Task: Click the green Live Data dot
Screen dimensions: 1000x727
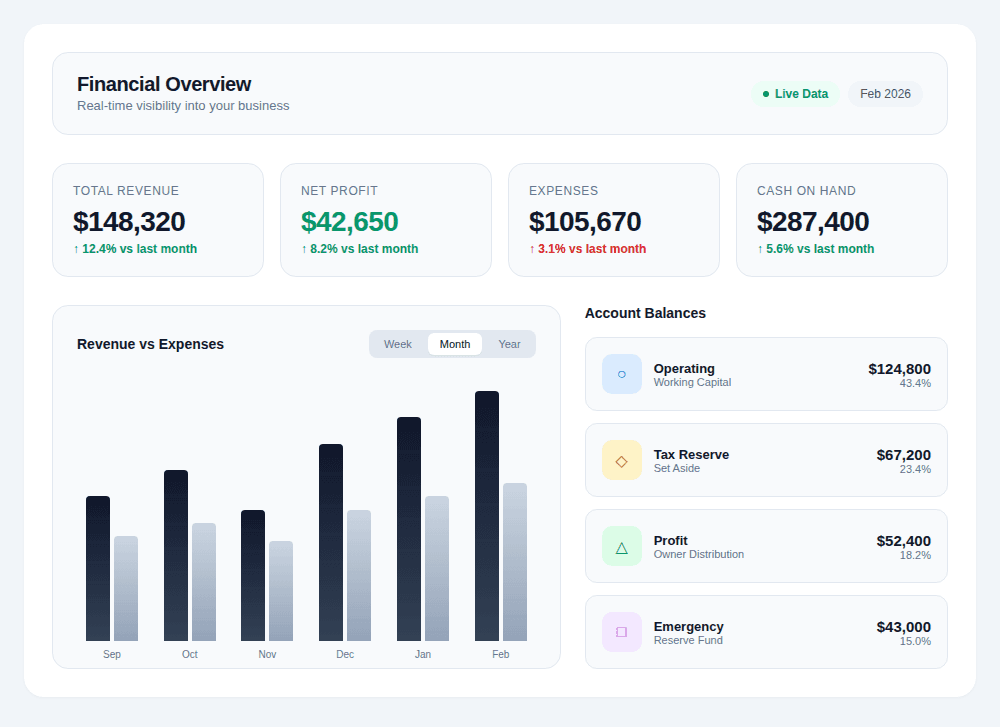Action: click(x=766, y=94)
